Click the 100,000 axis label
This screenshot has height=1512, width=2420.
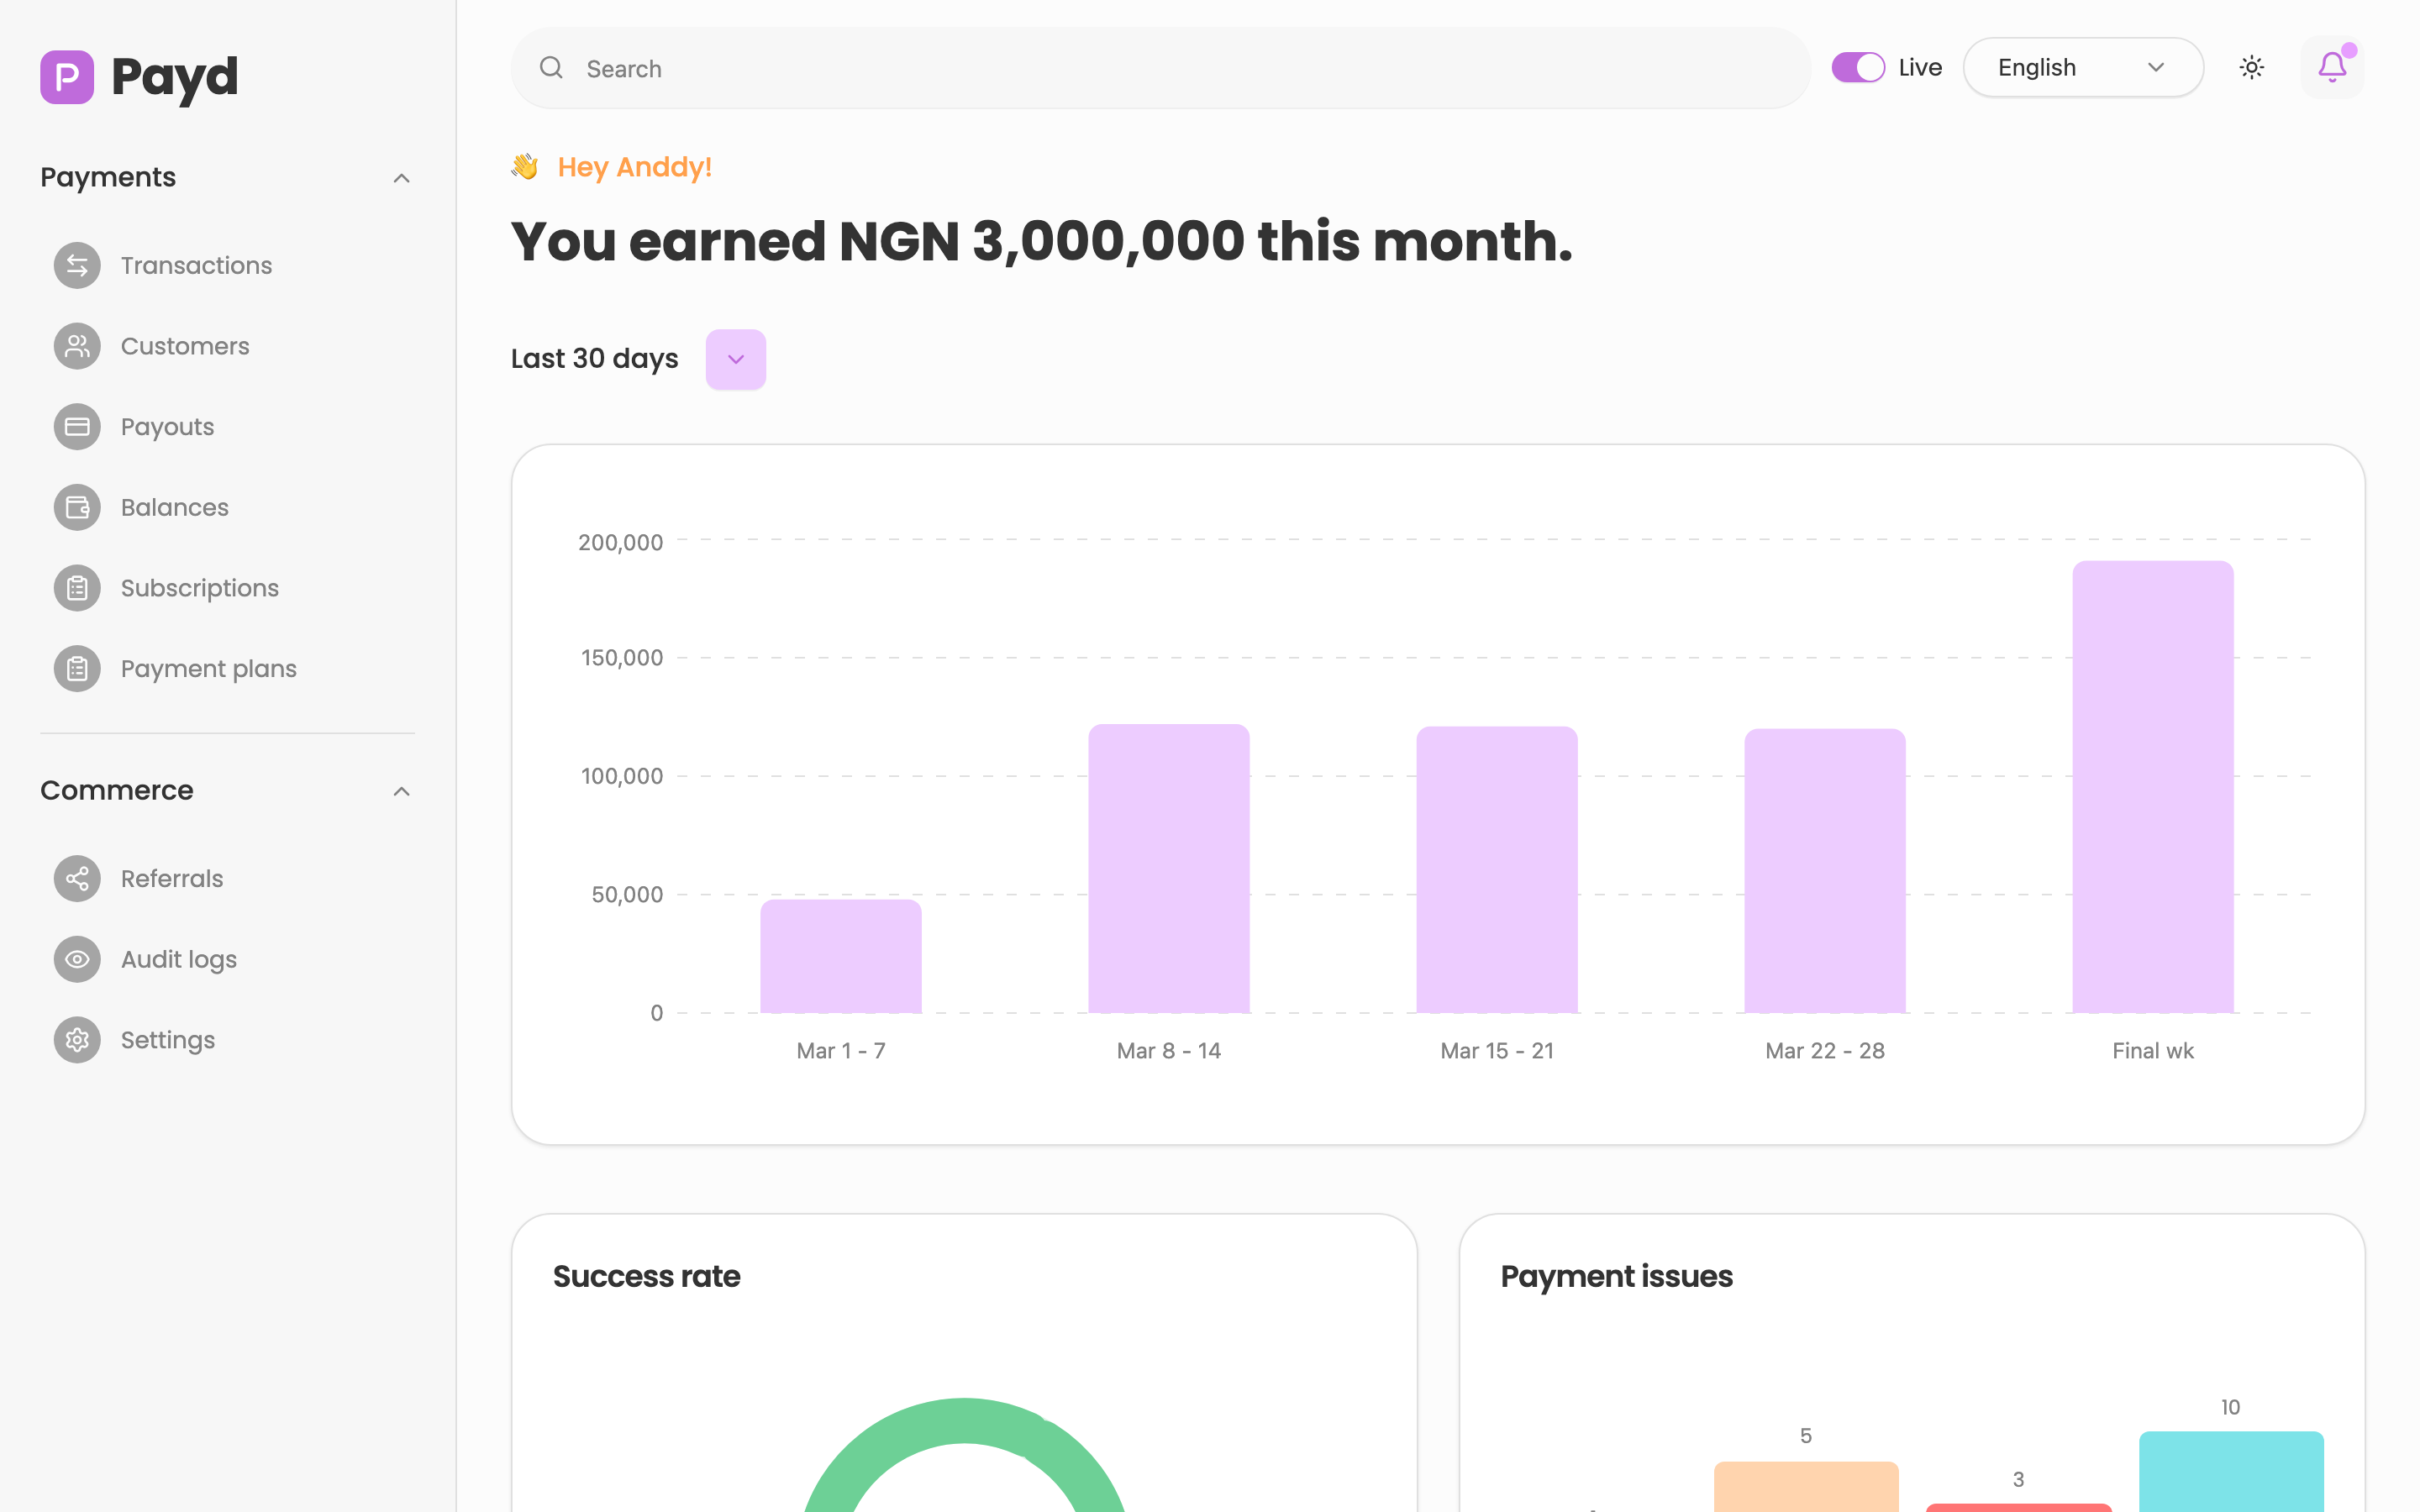[622, 776]
